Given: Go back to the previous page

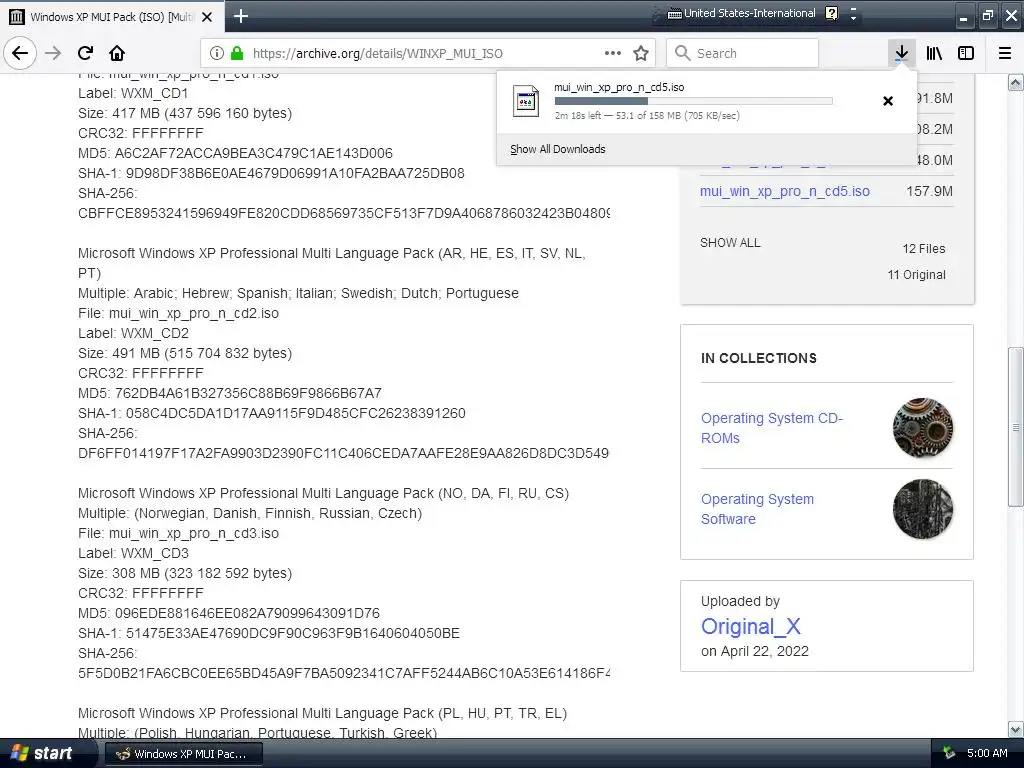Looking at the screenshot, I should tap(20, 53).
